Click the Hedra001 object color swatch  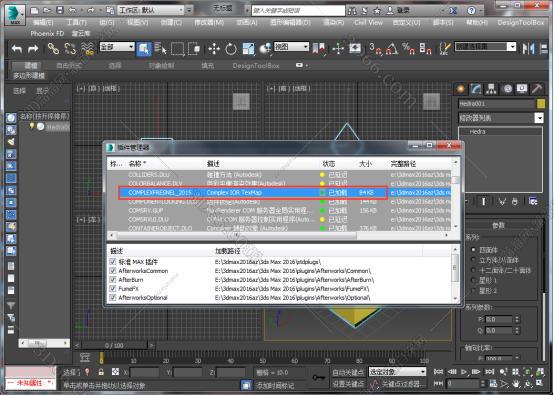tap(541, 104)
